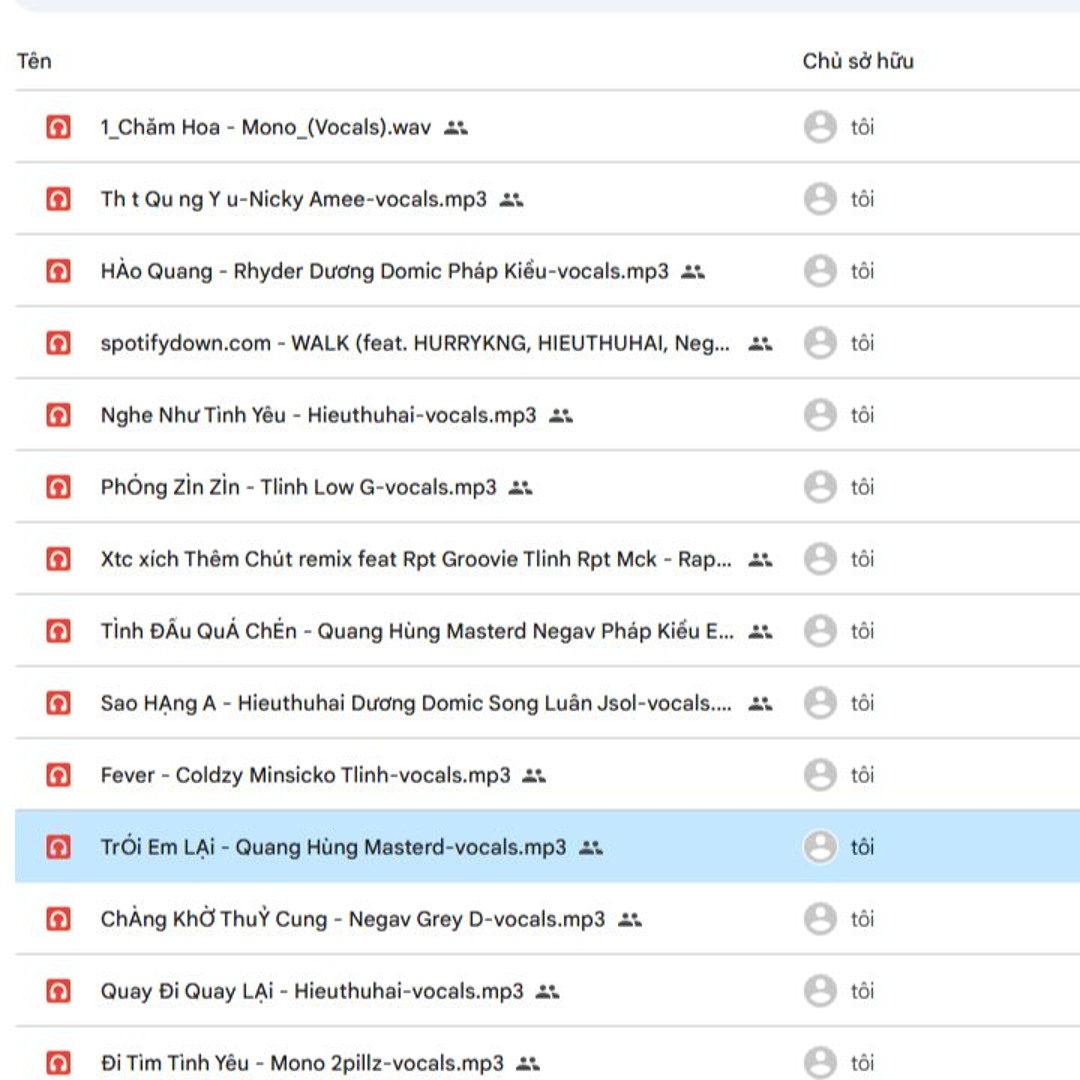This screenshot has height=1080, width=1080.
Task: Click audio file icon for 1_Chăm Hoa
Action: tap(59, 127)
